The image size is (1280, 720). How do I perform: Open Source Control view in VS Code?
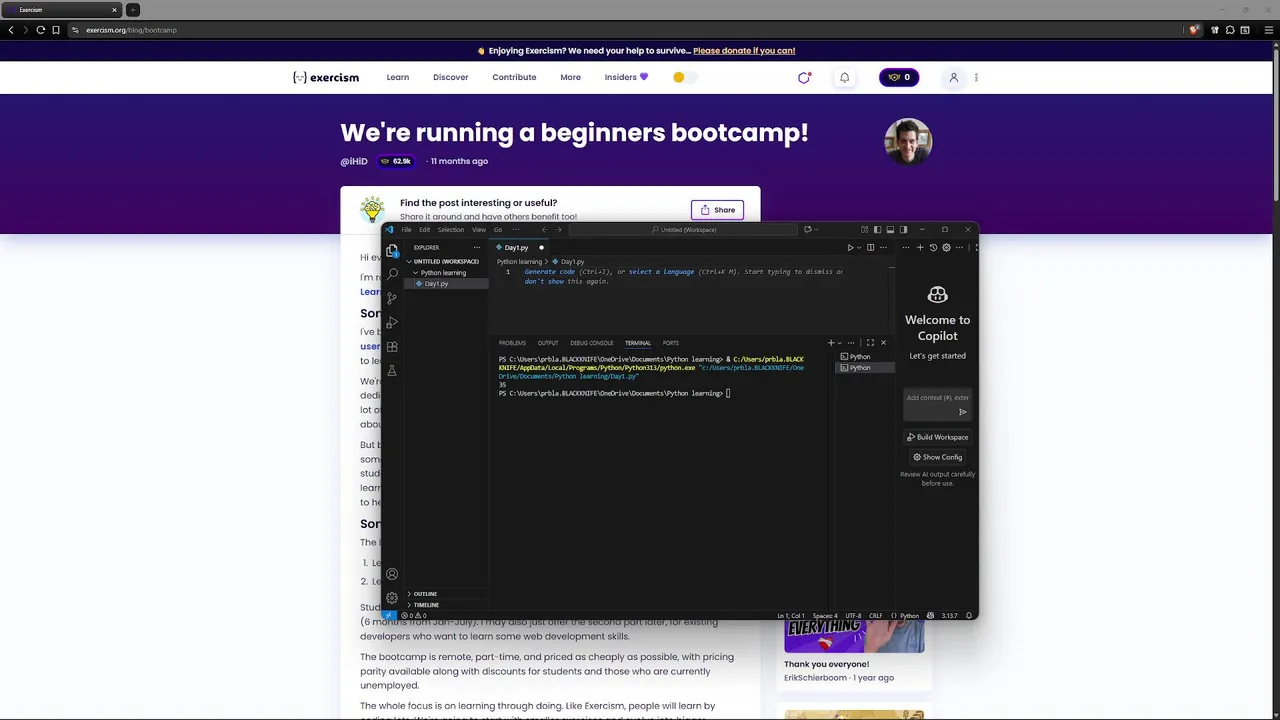[x=392, y=298]
